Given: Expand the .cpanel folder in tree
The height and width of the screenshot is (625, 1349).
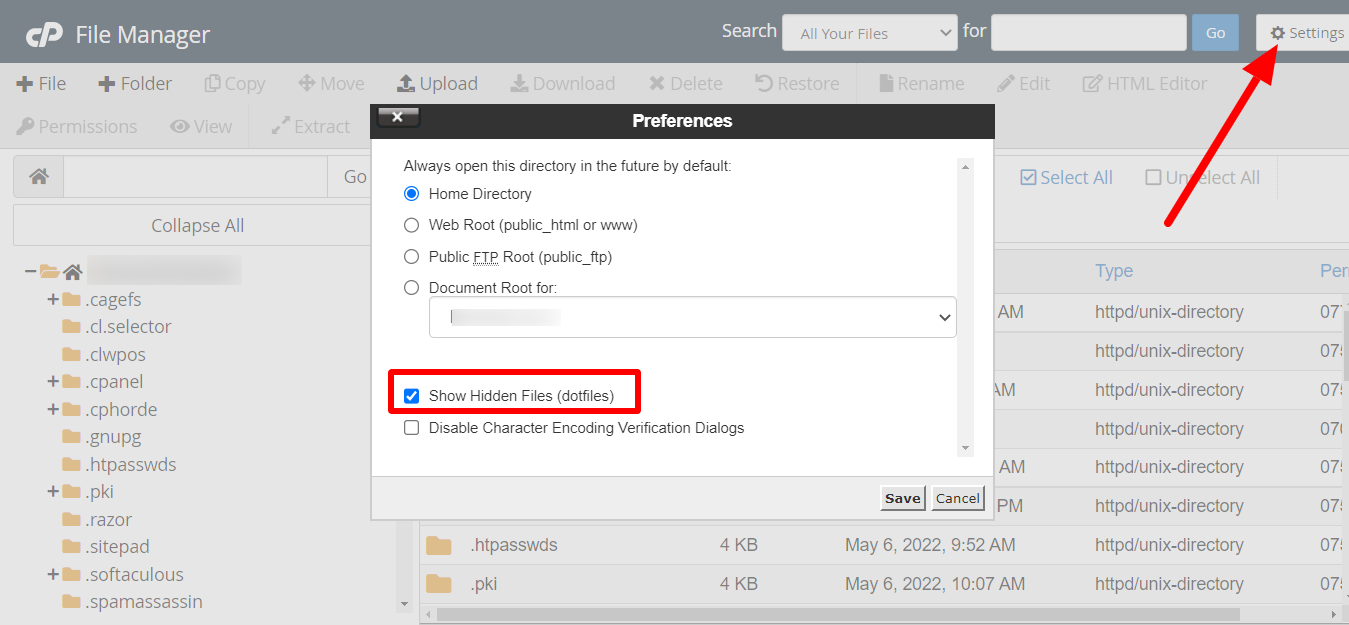Looking at the screenshot, I should pos(53,381).
